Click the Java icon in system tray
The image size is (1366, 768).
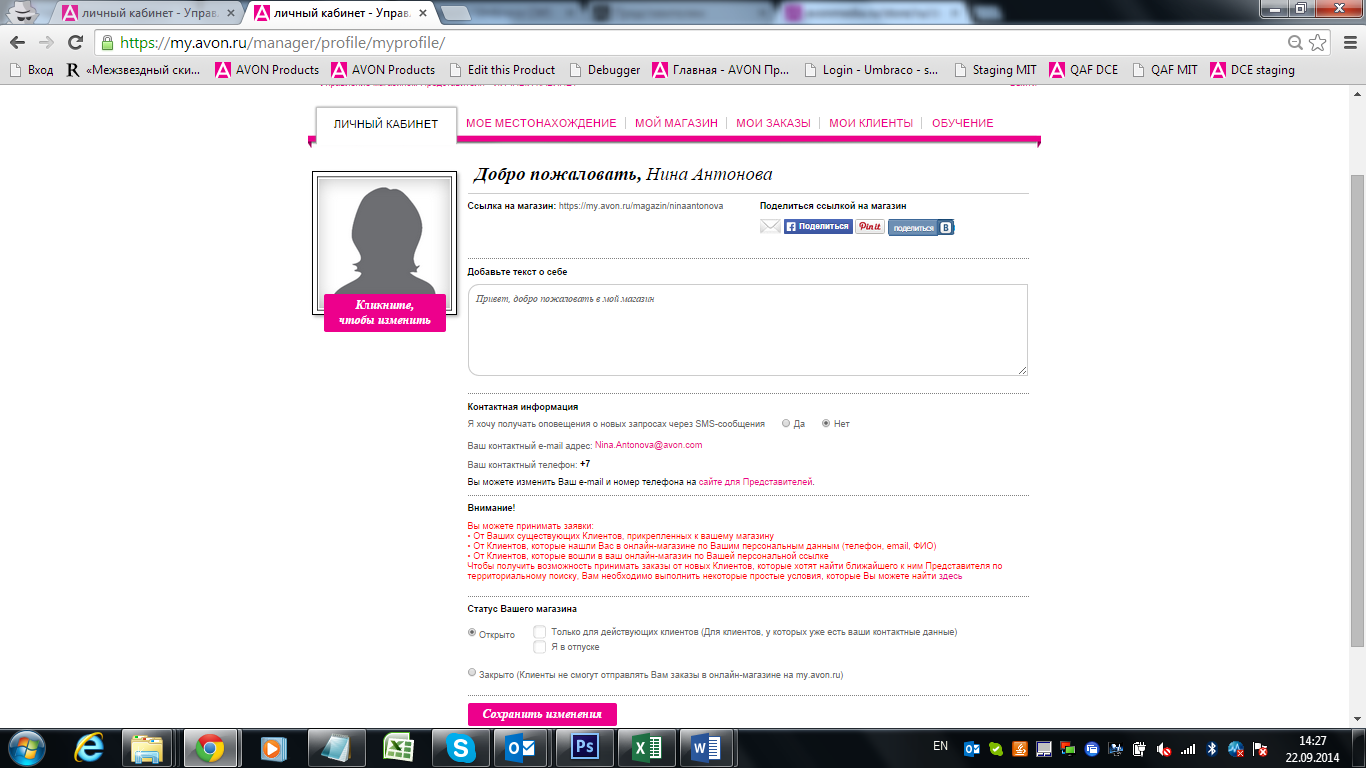coord(1019,748)
